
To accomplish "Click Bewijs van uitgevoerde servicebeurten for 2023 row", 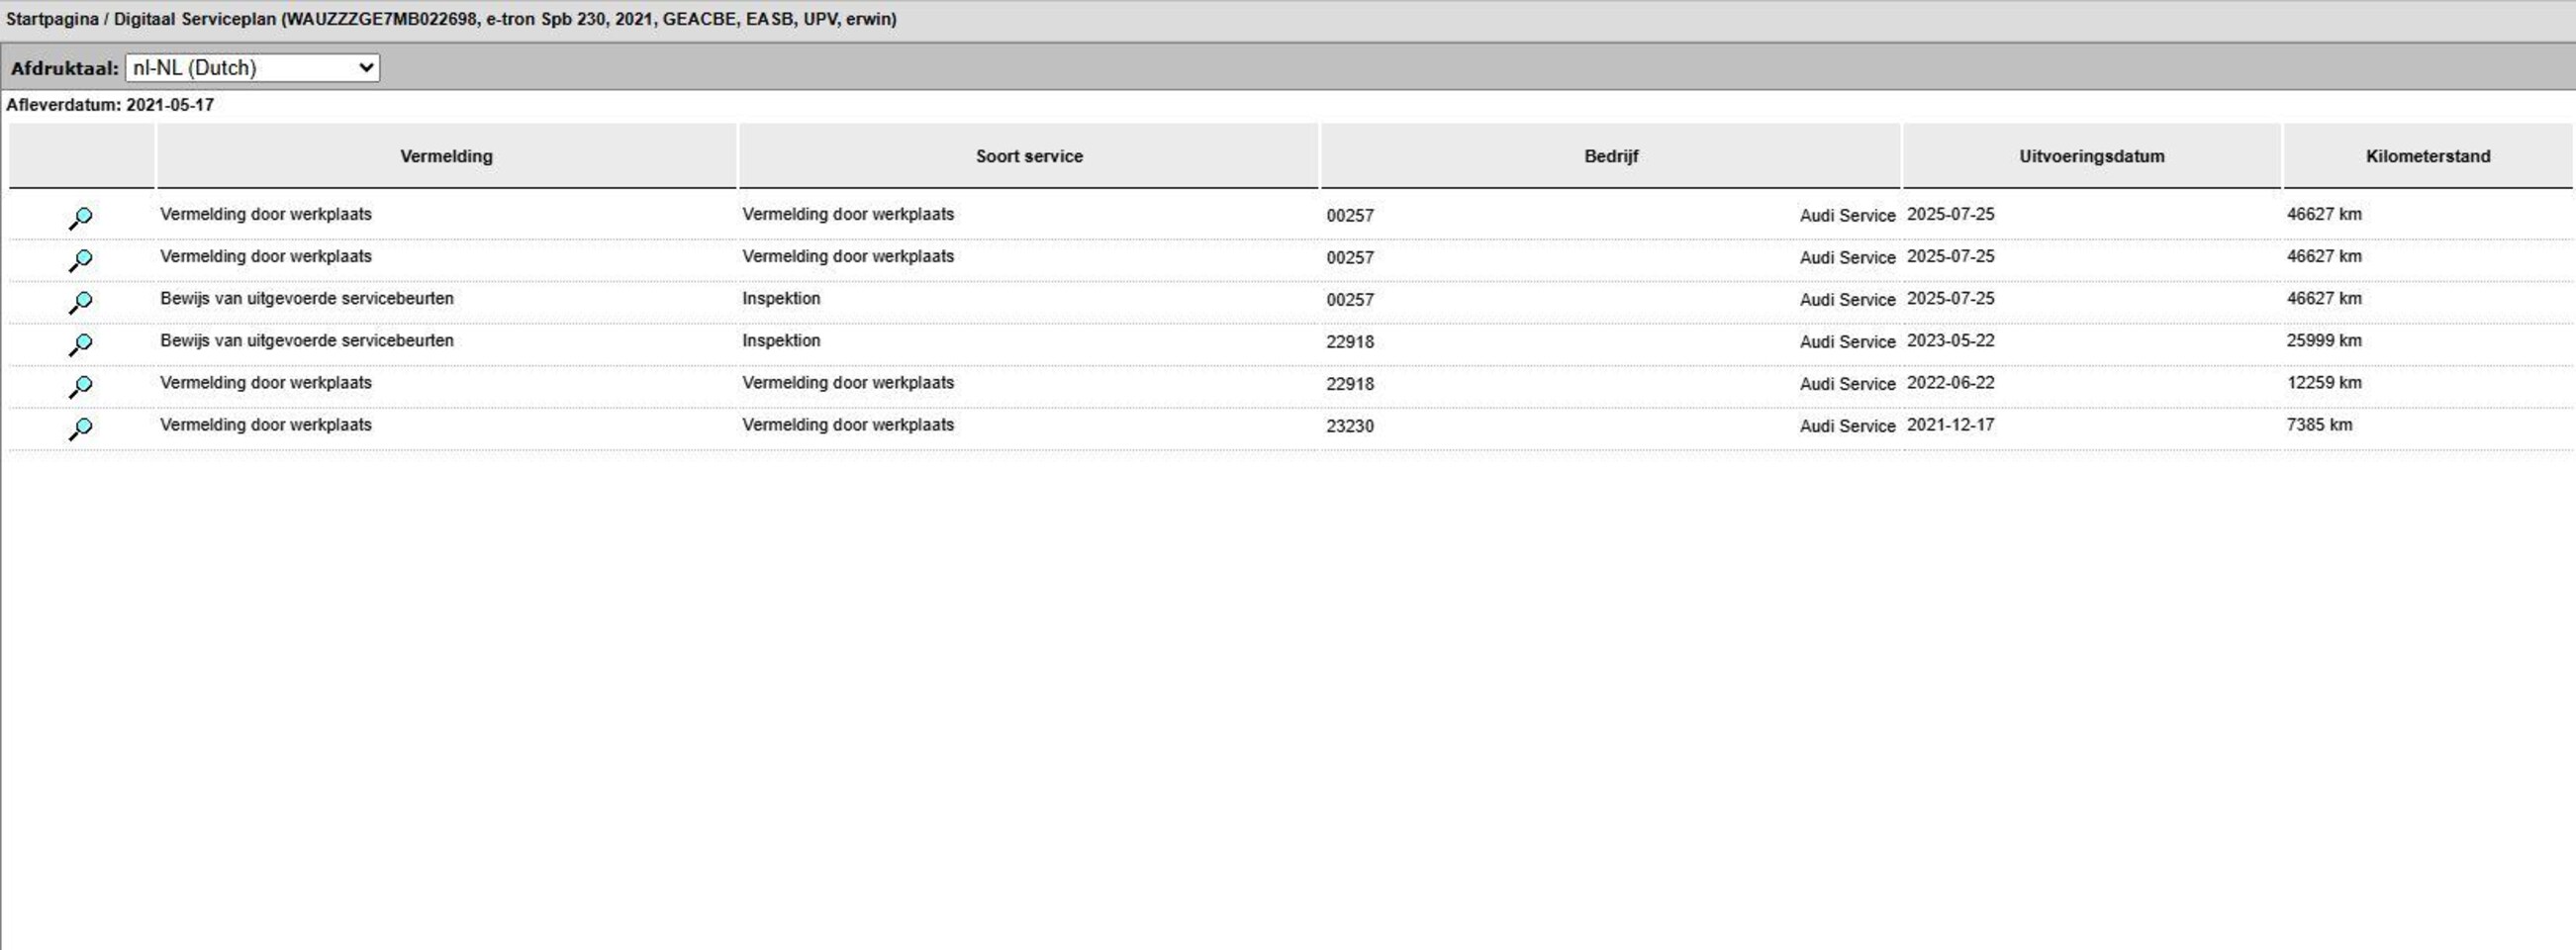I will tap(307, 341).
